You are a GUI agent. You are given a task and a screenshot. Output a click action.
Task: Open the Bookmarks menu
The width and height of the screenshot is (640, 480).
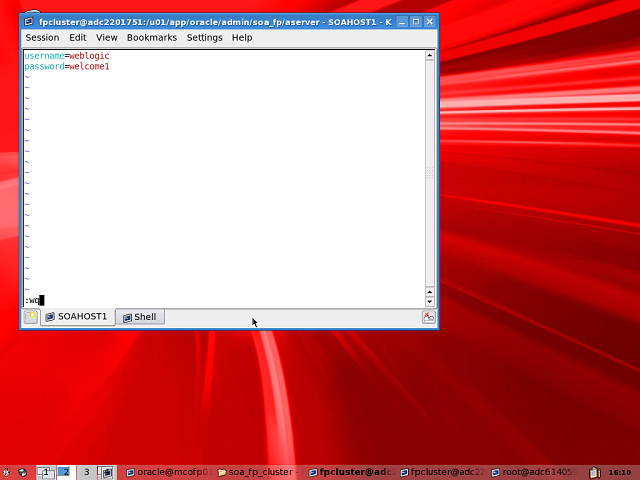click(x=152, y=38)
